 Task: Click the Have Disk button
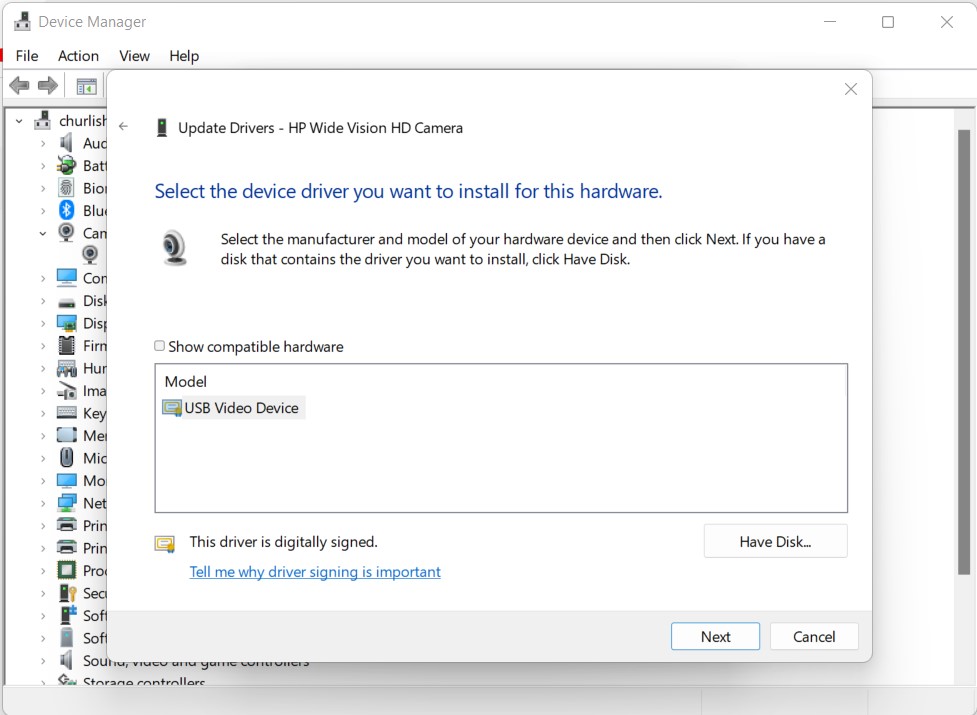pyautogui.click(x=775, y=541)
